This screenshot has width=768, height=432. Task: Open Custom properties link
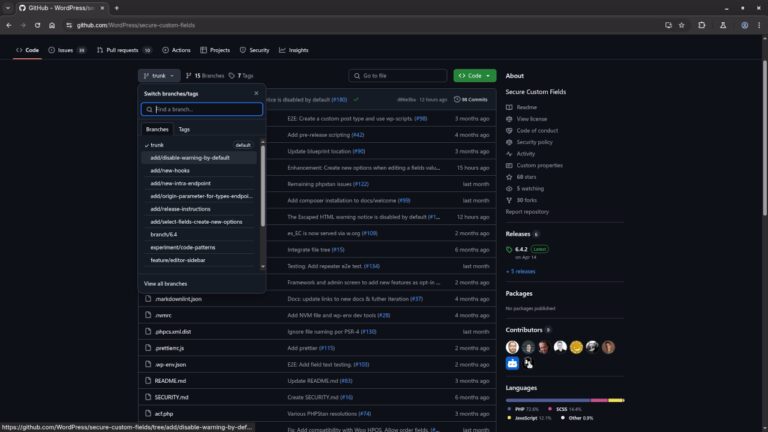tap(534, 166)
